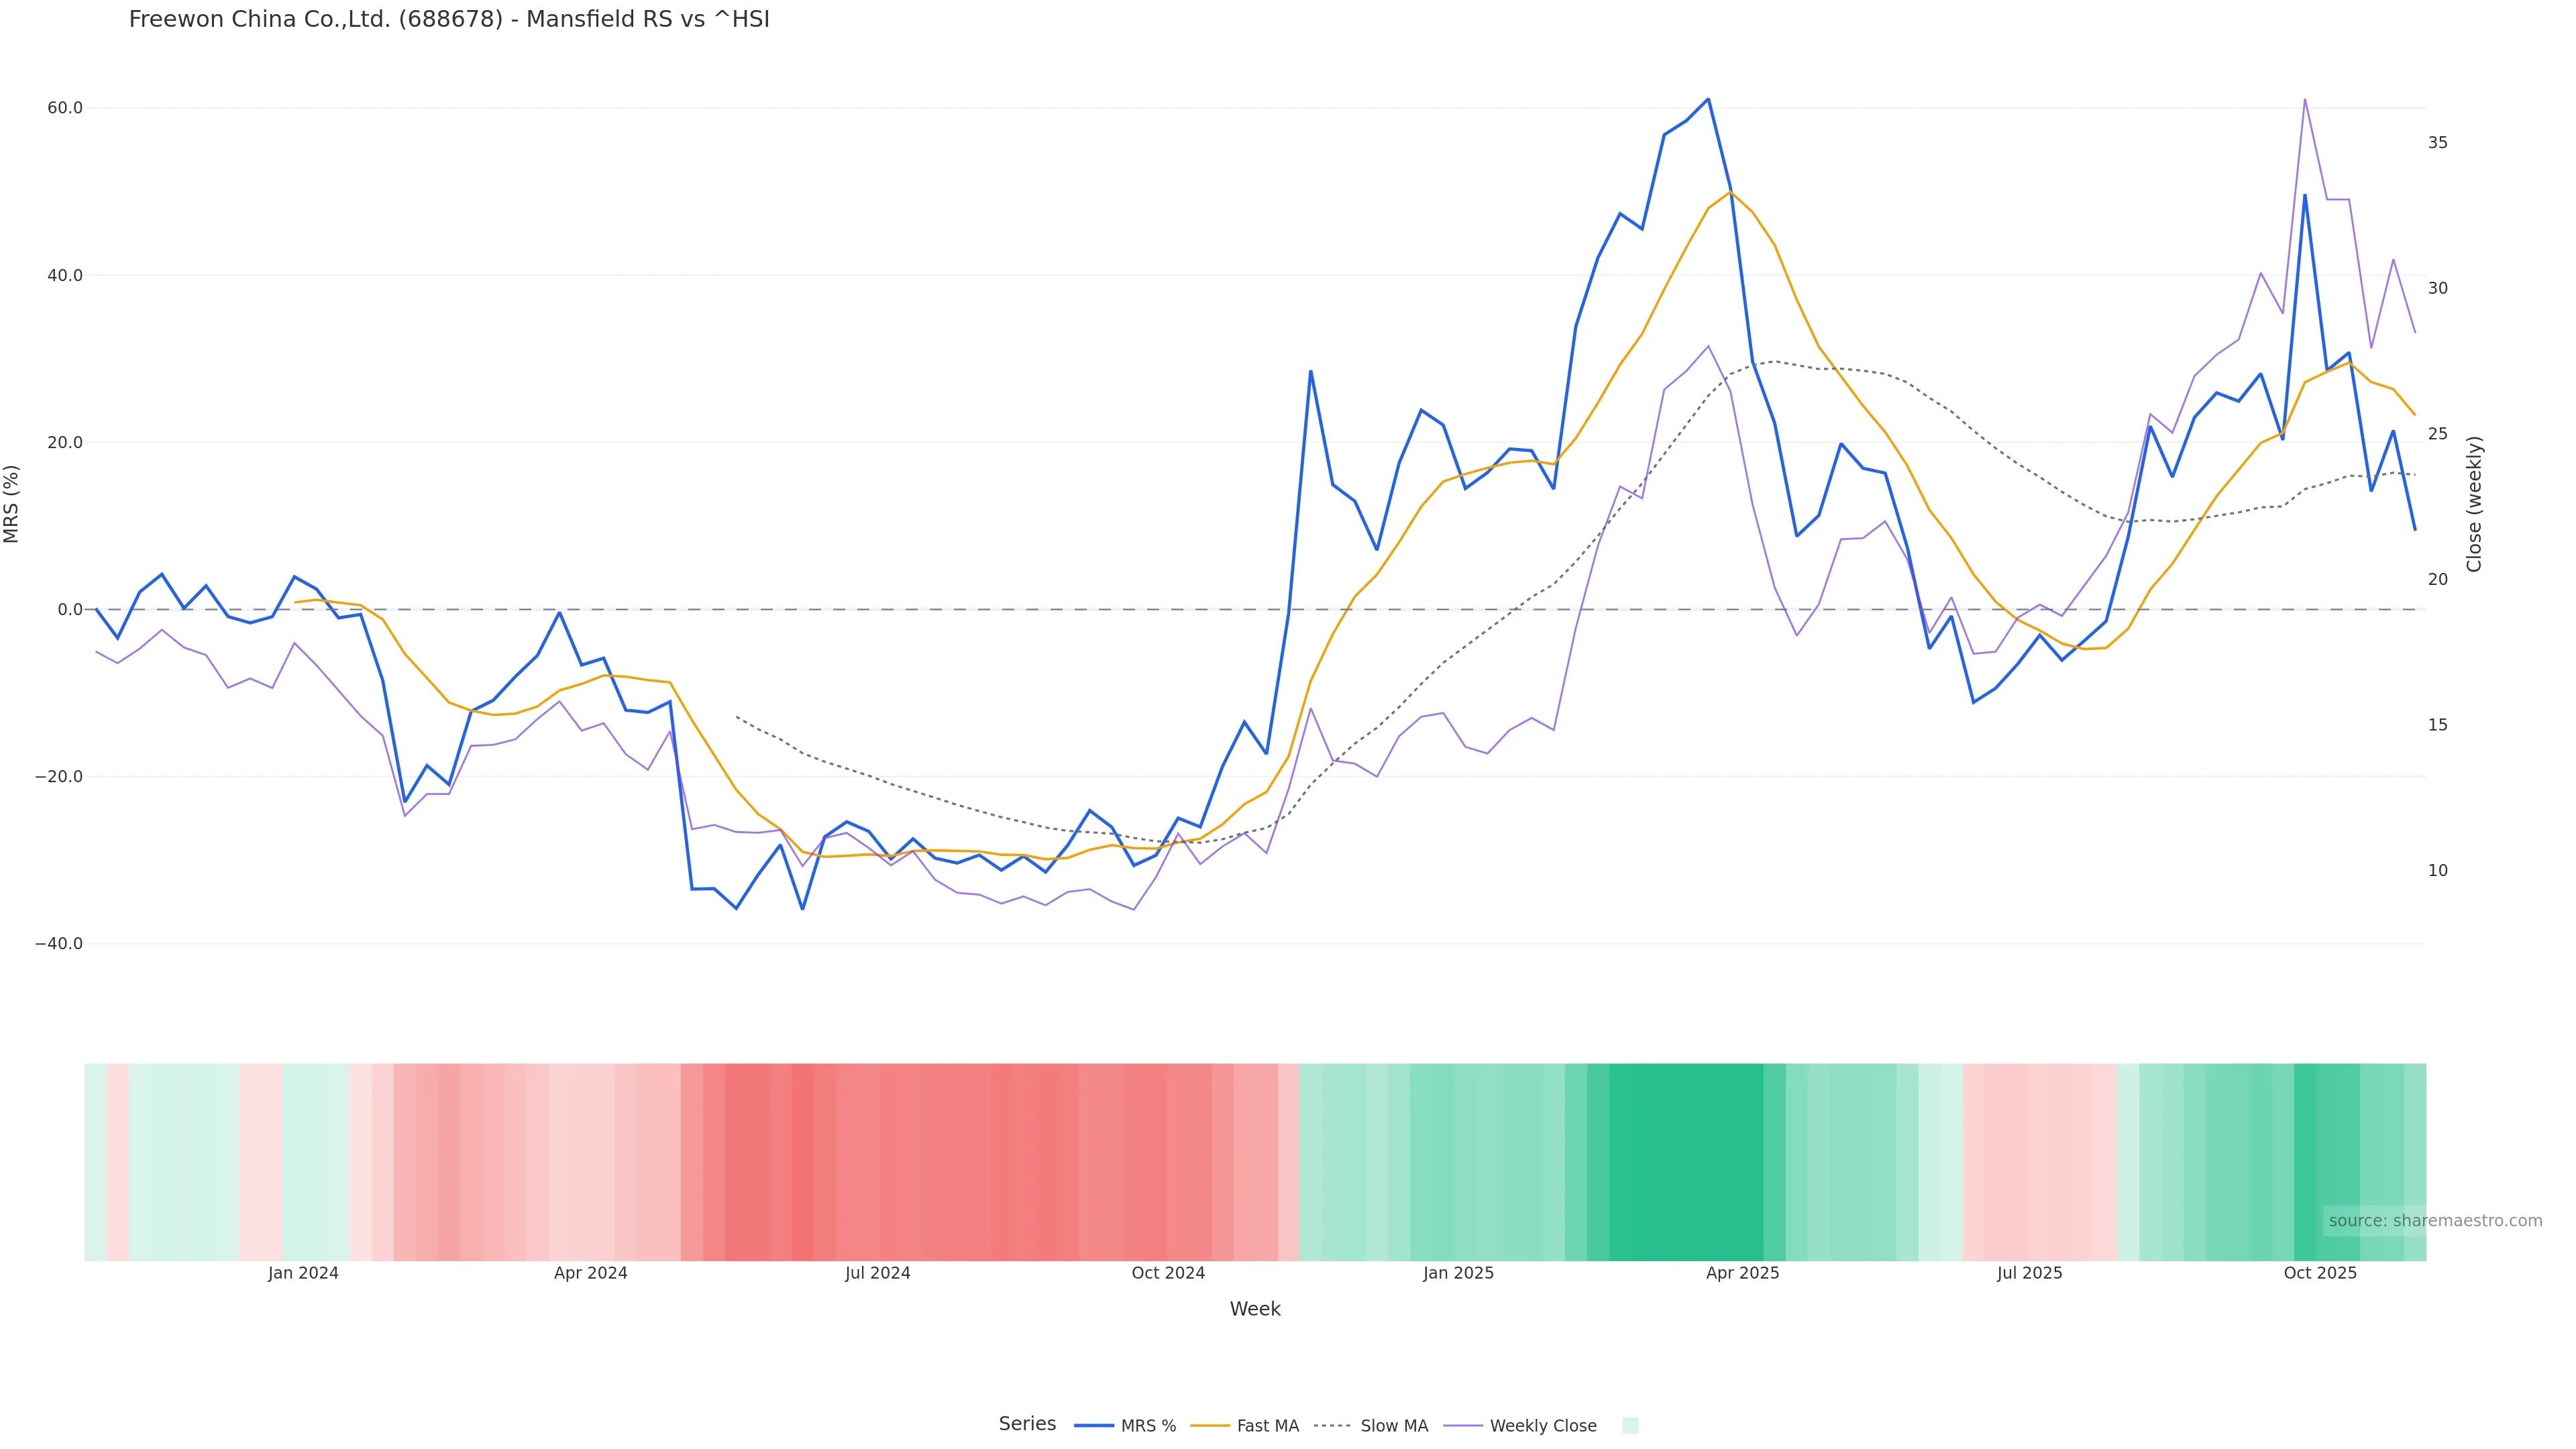Click the pale green legend swatch
The width and height of the screenshot is (2576, 1449).
[x=1630, y=1426]
